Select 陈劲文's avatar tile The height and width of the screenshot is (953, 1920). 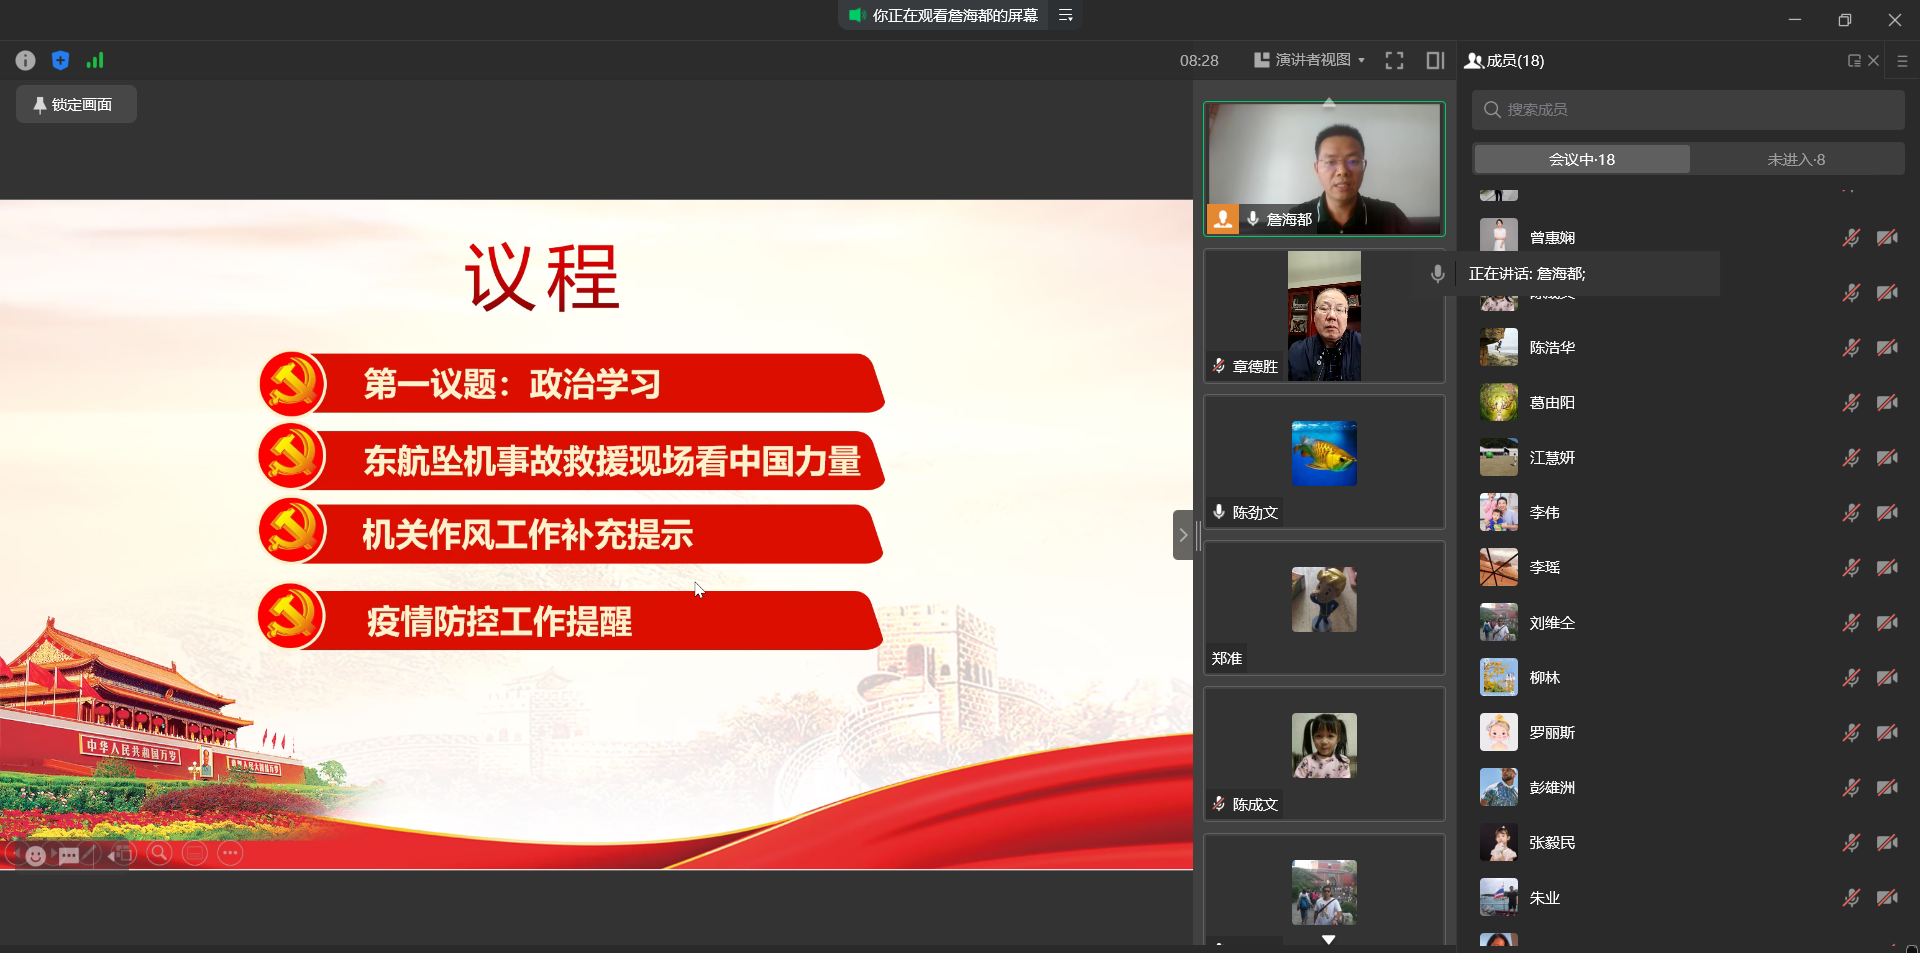click(1324, 461)
